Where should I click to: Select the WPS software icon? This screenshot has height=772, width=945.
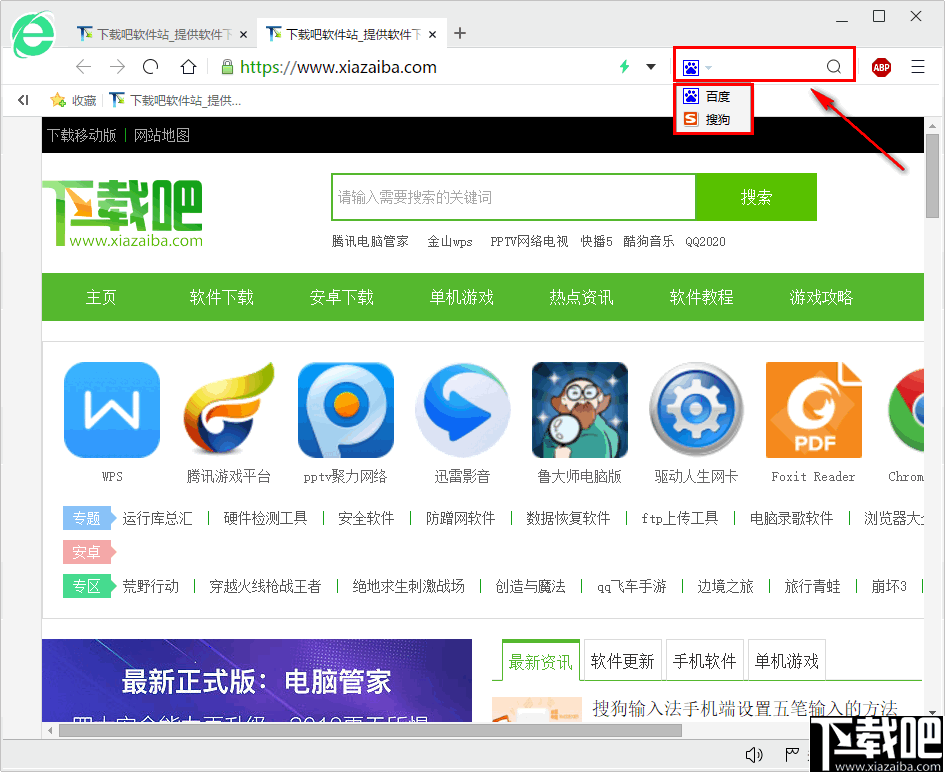tap(111, 410)
